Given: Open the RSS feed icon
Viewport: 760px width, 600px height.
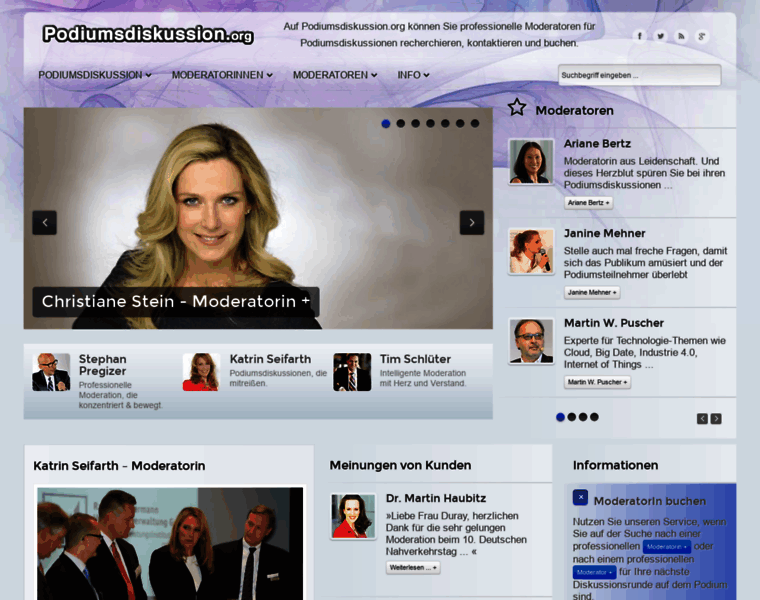Looking at the screenshot, I should [681, 36].
